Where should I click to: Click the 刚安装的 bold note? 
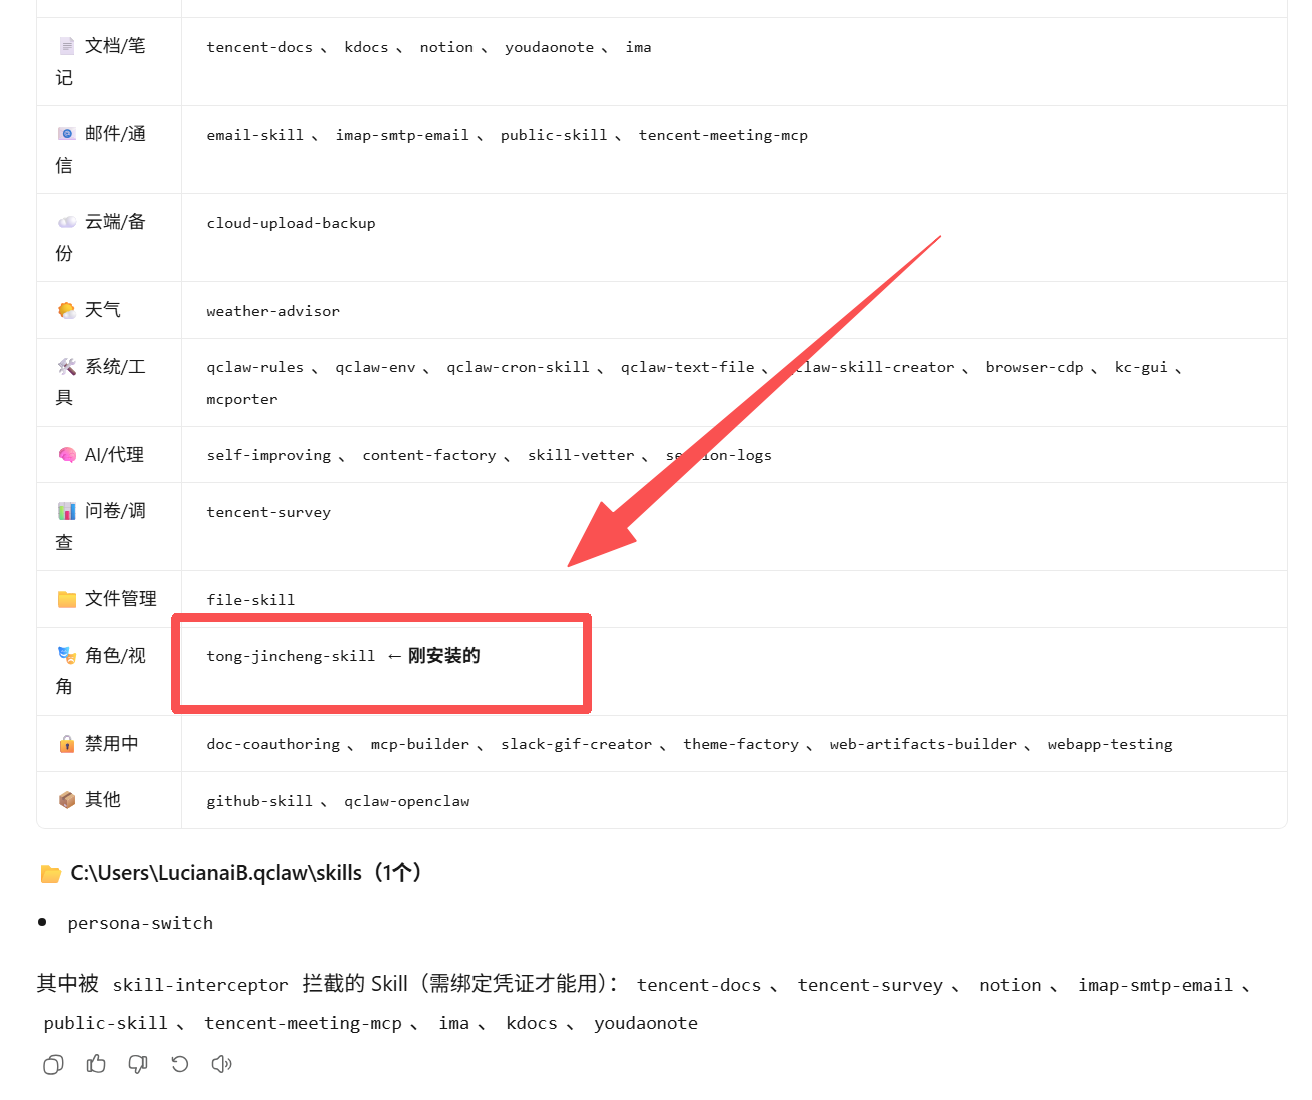coord(444,656)
